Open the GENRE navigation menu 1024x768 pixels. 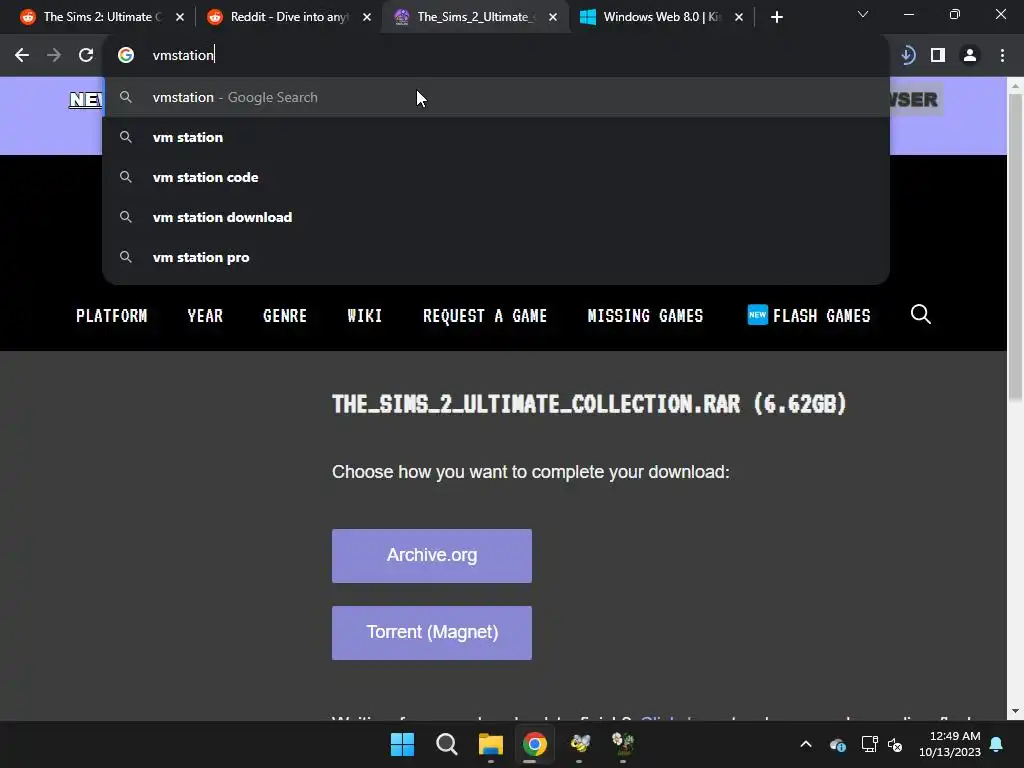[285, 315]
